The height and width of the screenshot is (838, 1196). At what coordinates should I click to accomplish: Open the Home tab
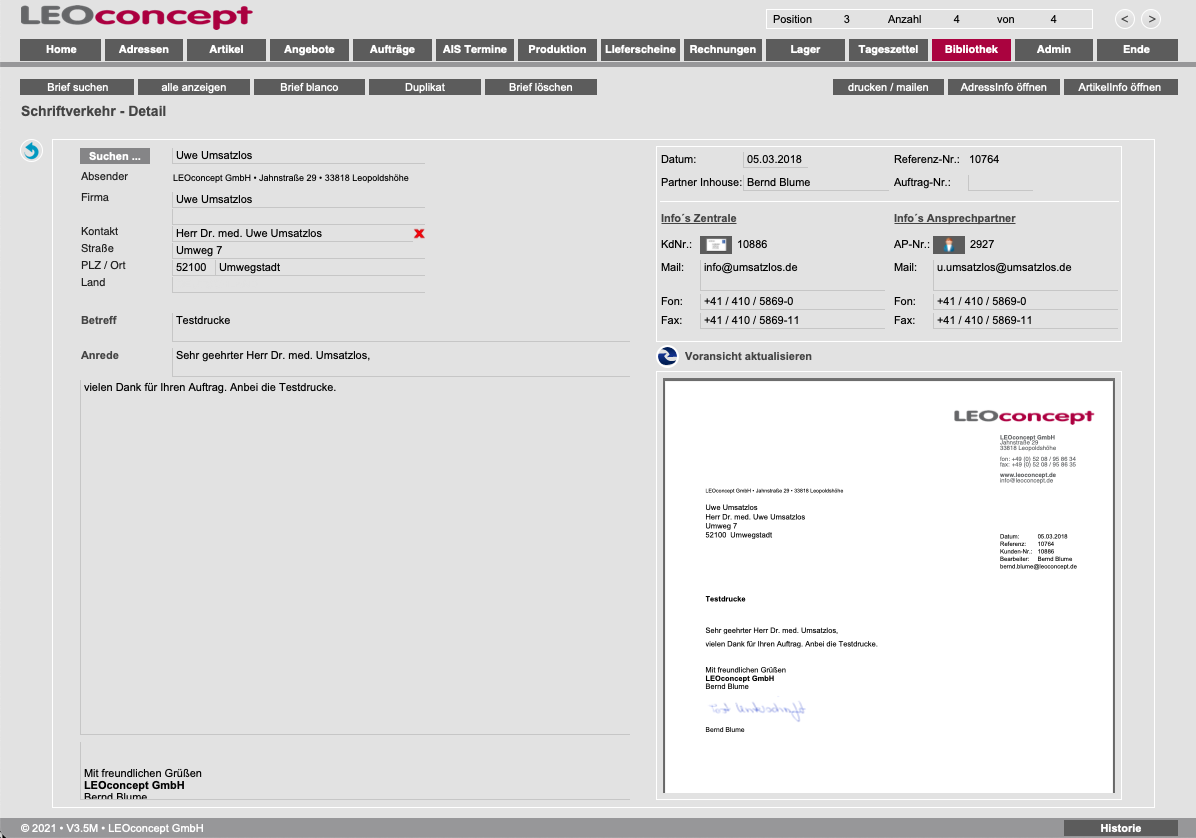tap(61, 50)
